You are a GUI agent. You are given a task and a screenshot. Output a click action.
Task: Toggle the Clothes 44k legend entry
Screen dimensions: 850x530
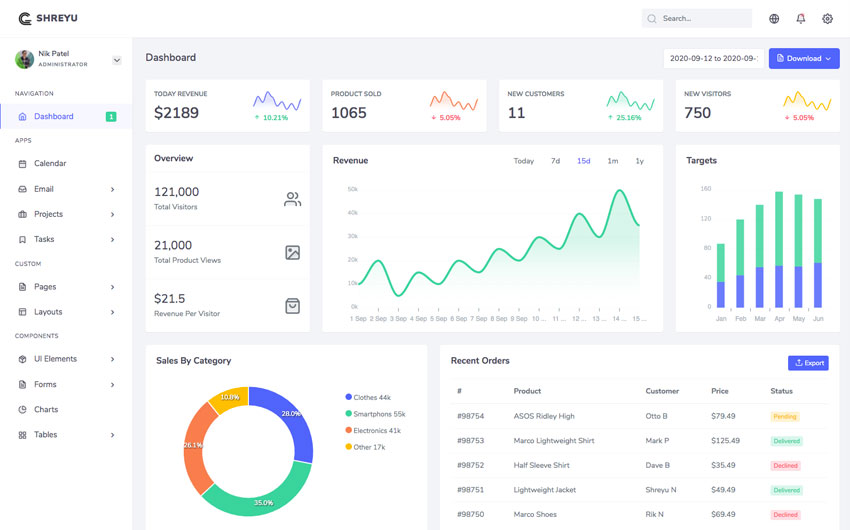click(368, 397)
